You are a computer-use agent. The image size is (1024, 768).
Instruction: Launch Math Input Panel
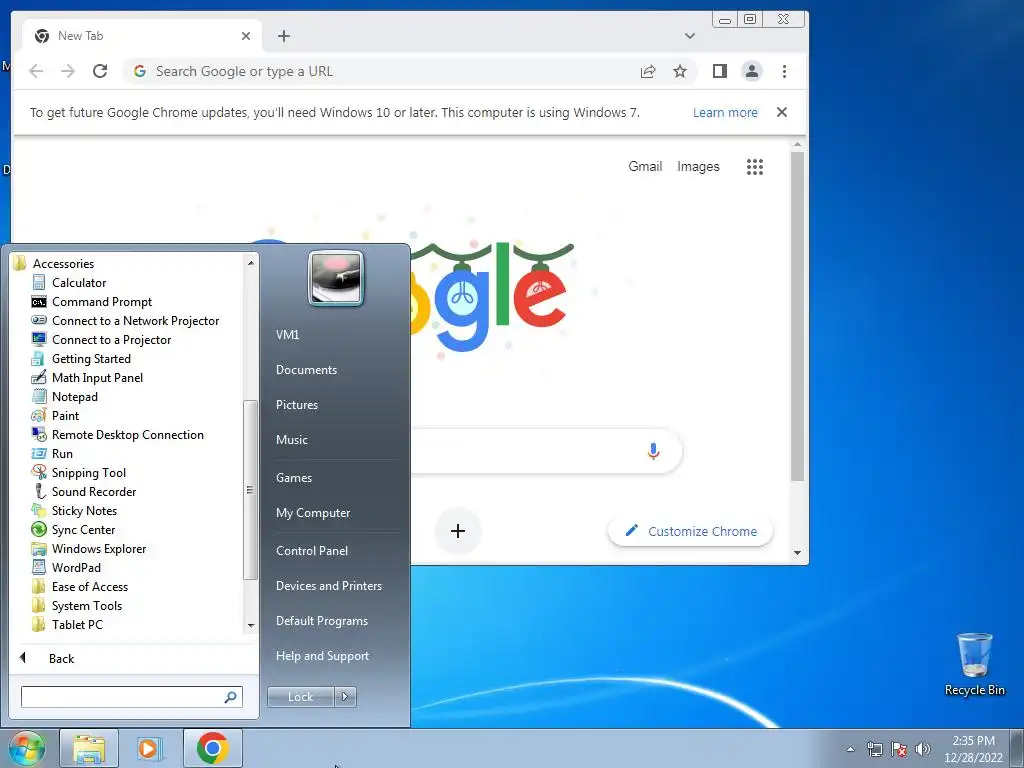click(97, 377)
